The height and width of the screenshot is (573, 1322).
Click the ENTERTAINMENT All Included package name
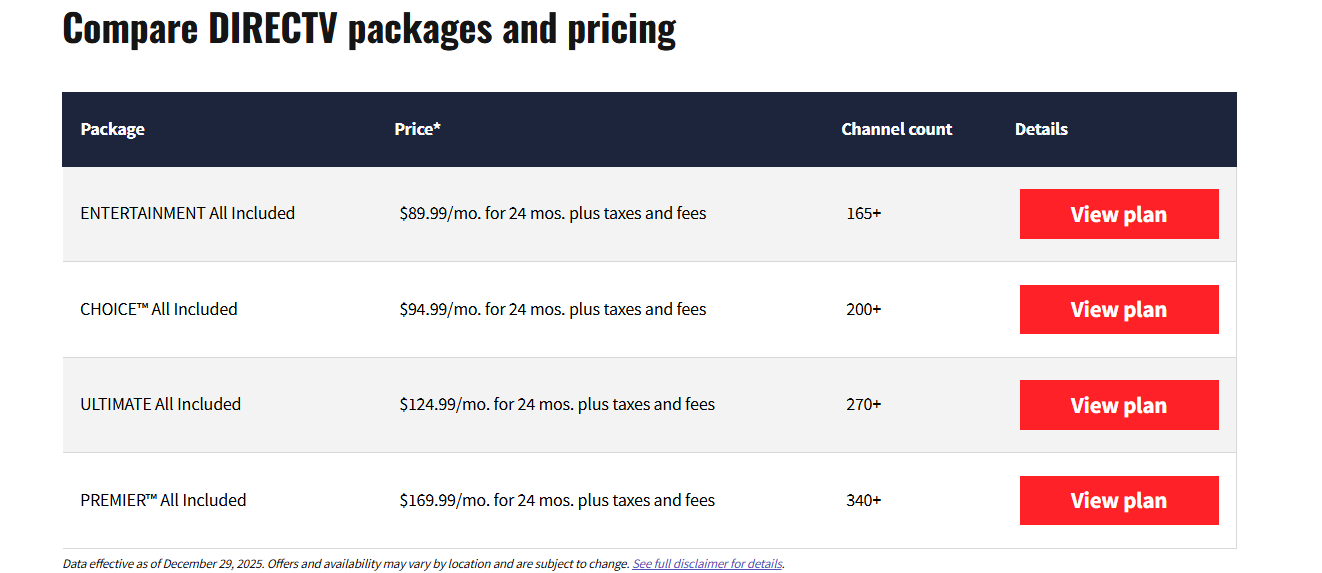point(187,213)
